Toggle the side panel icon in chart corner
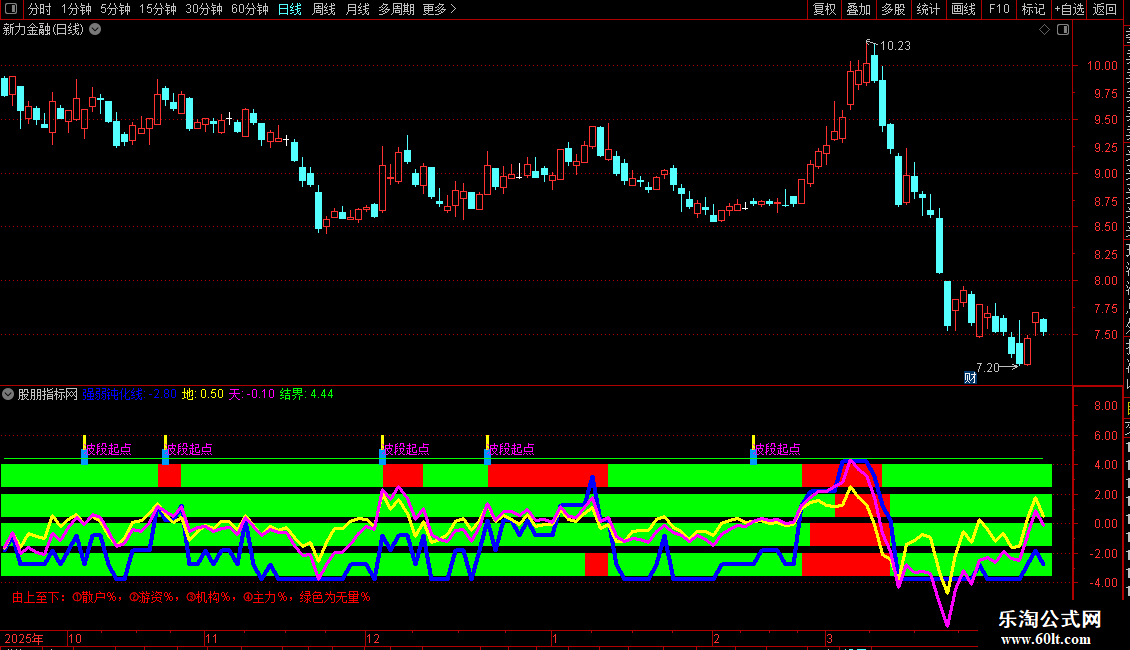 [x=1063, y=30]
